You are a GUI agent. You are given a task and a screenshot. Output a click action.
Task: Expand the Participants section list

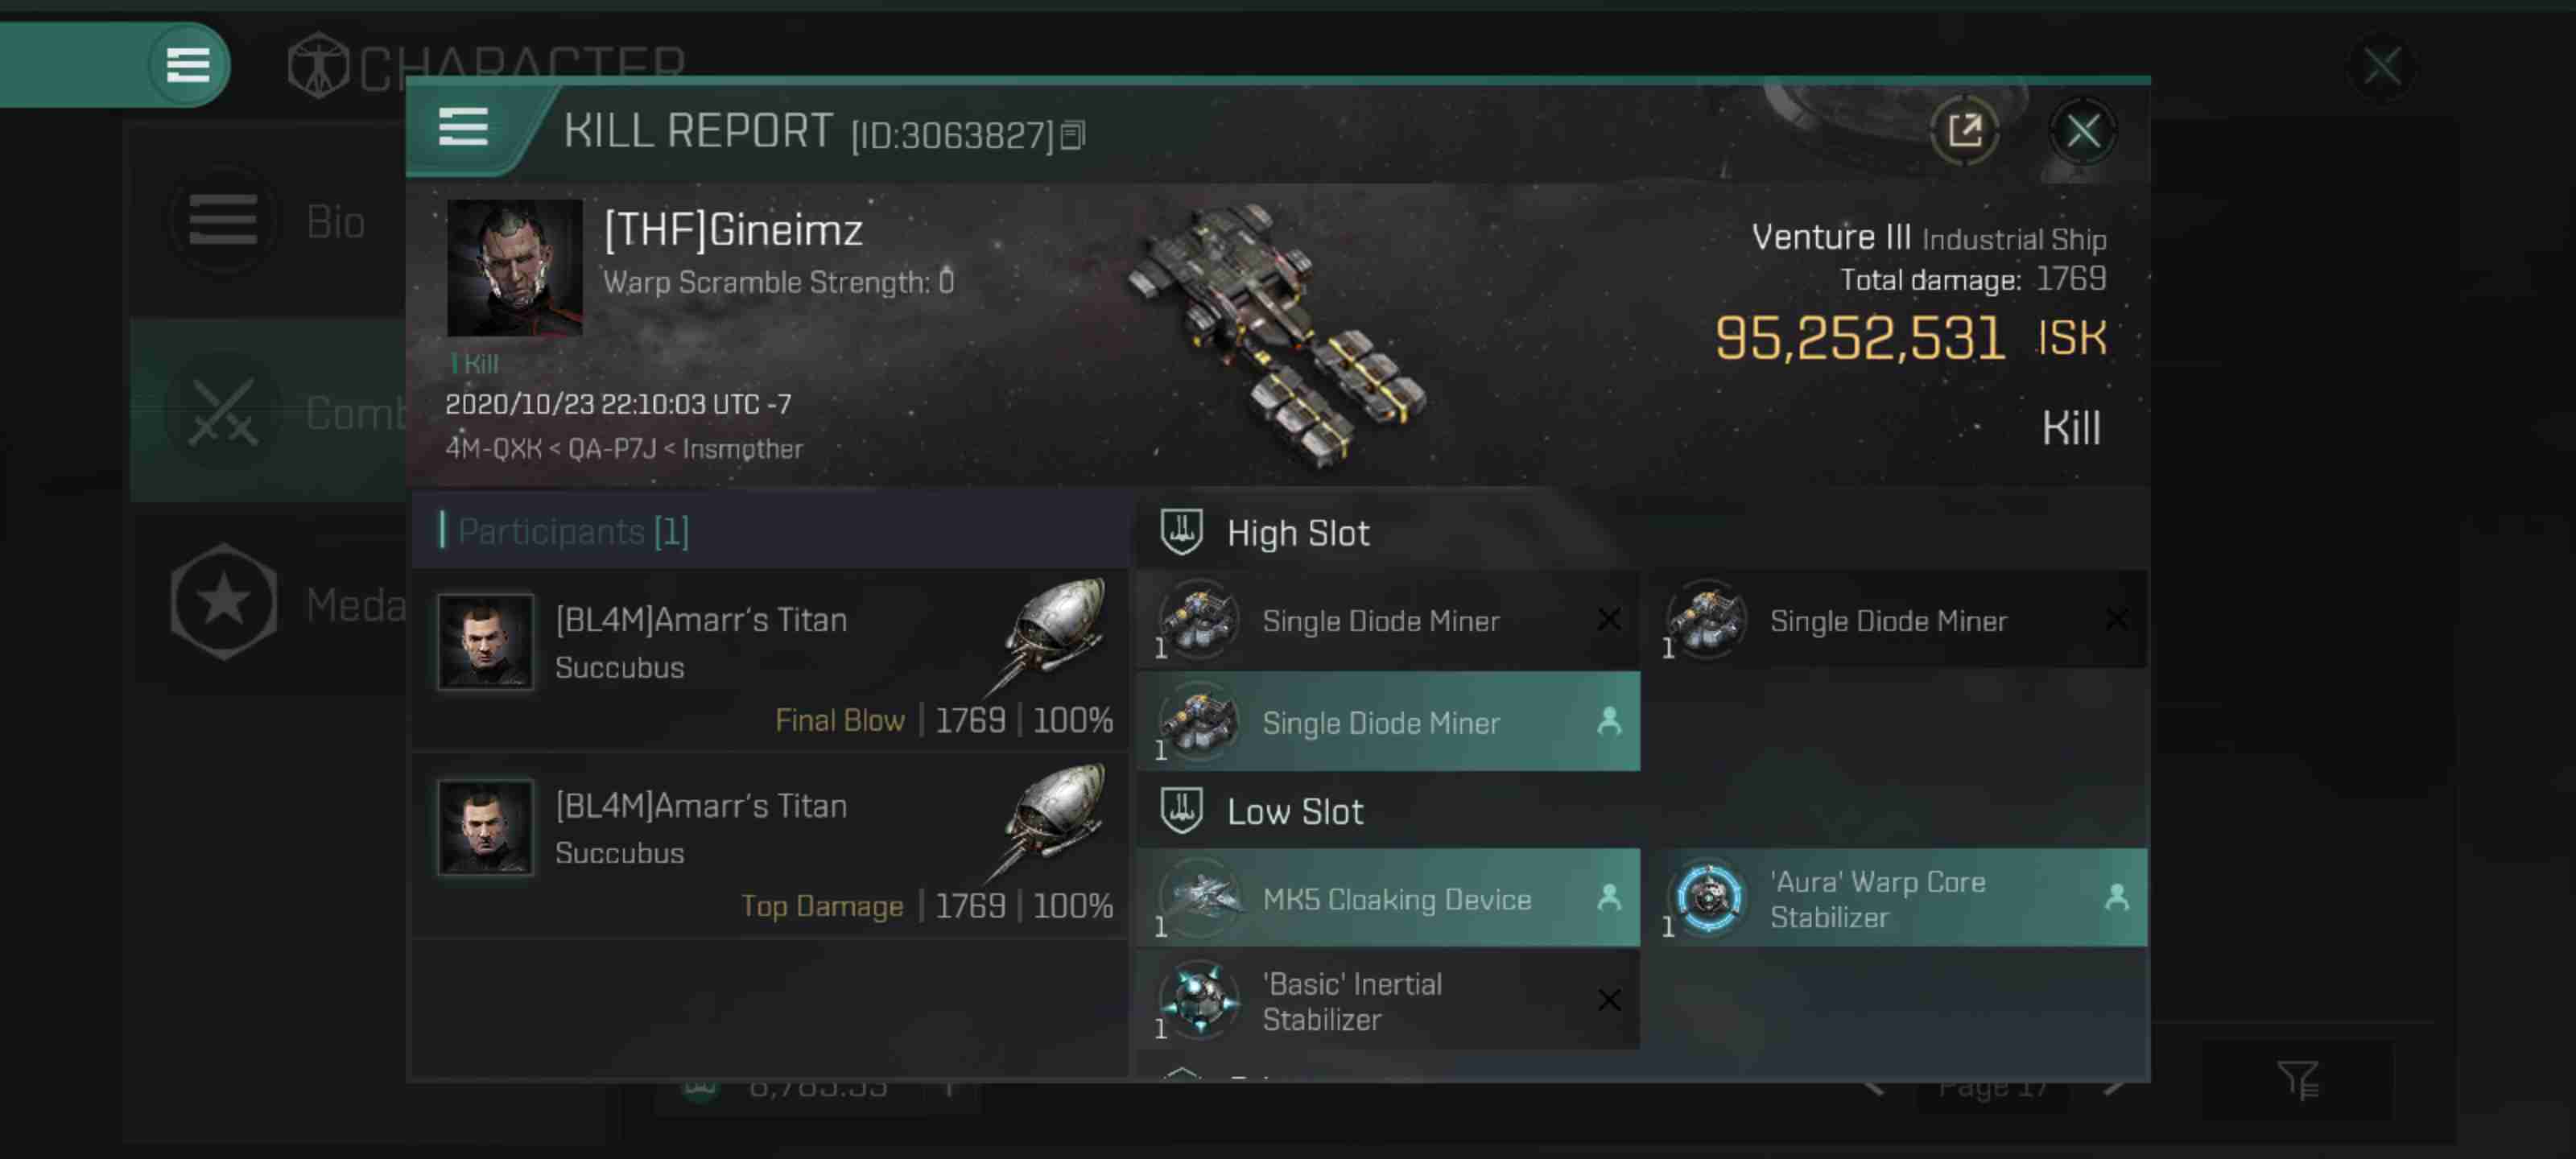click(572, 530)
